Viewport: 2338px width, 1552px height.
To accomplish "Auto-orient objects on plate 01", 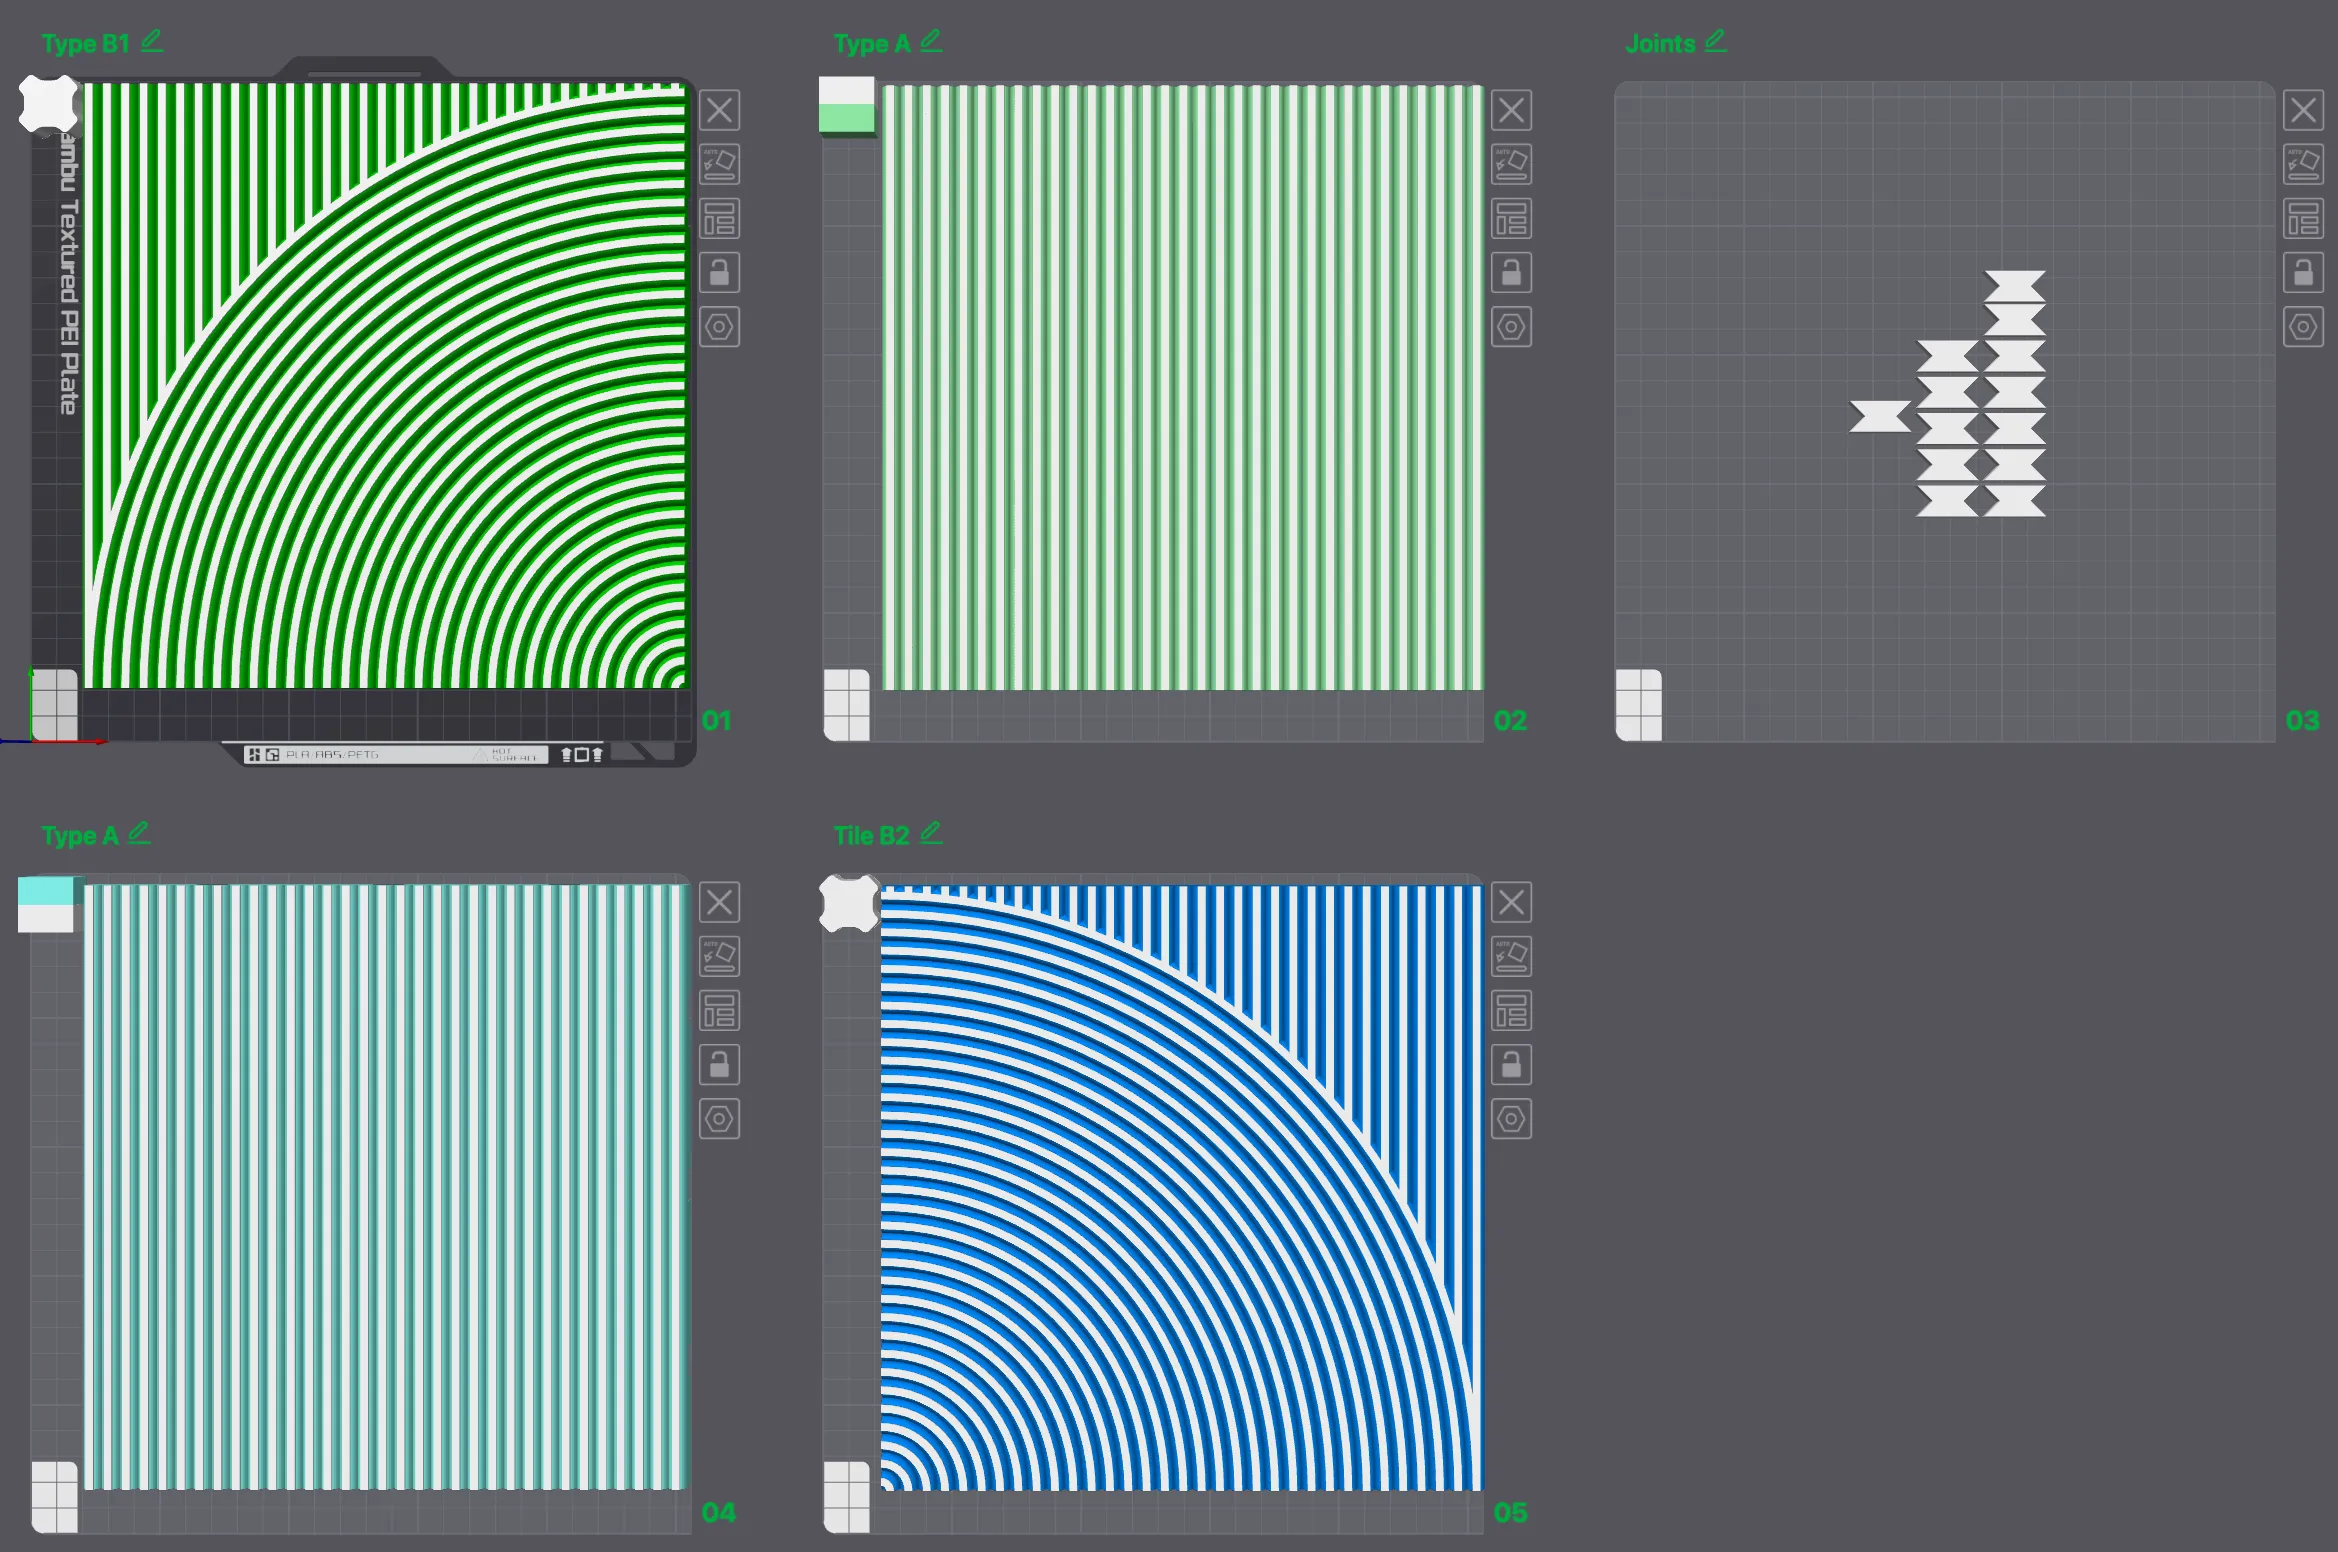I will pyautogui.click(x=719, y=164).
